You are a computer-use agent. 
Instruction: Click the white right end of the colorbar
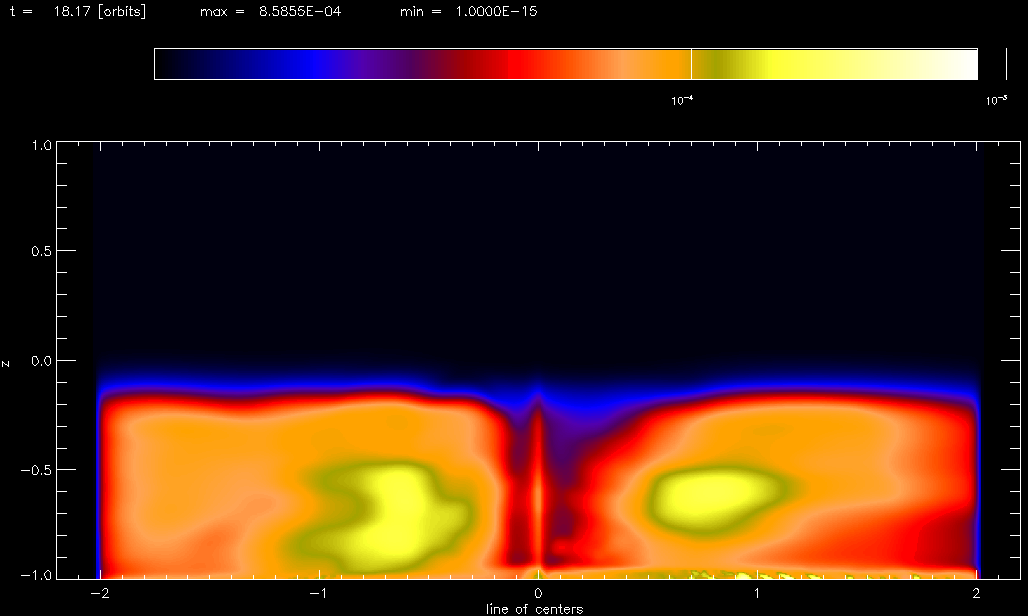960,64
